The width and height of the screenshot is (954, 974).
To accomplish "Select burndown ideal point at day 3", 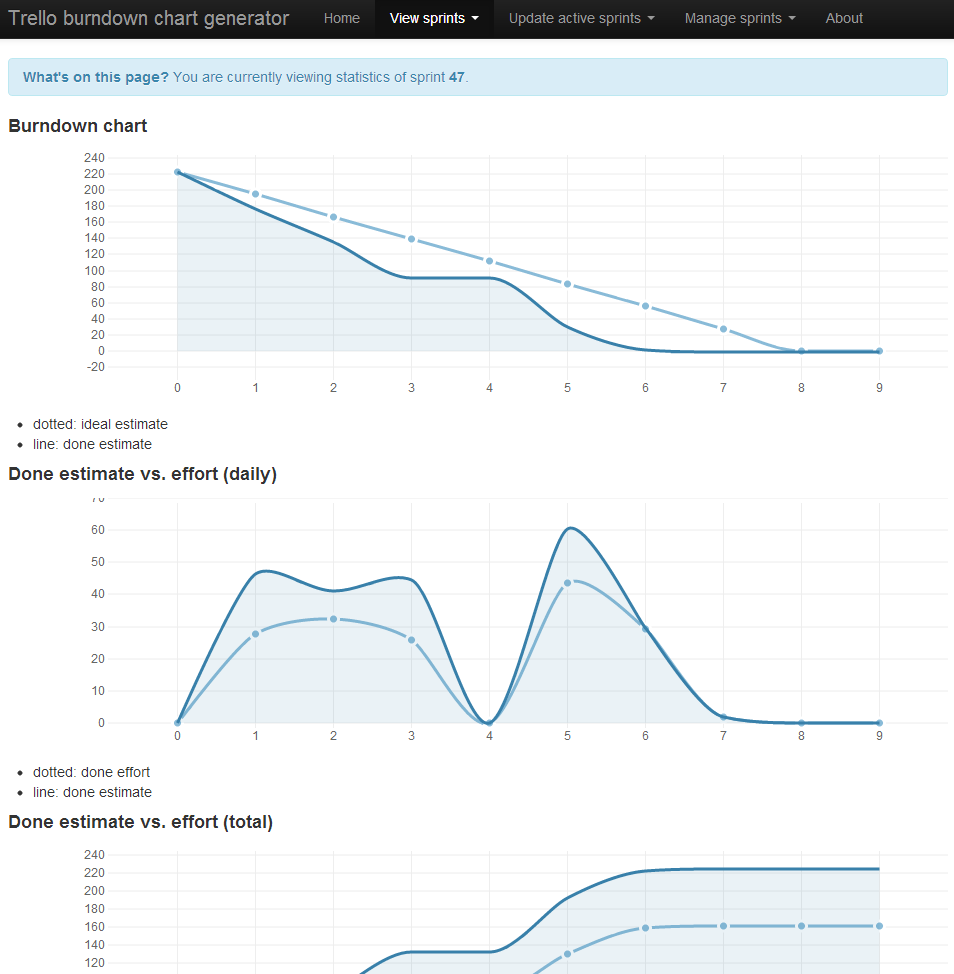I will pos(411,239).
